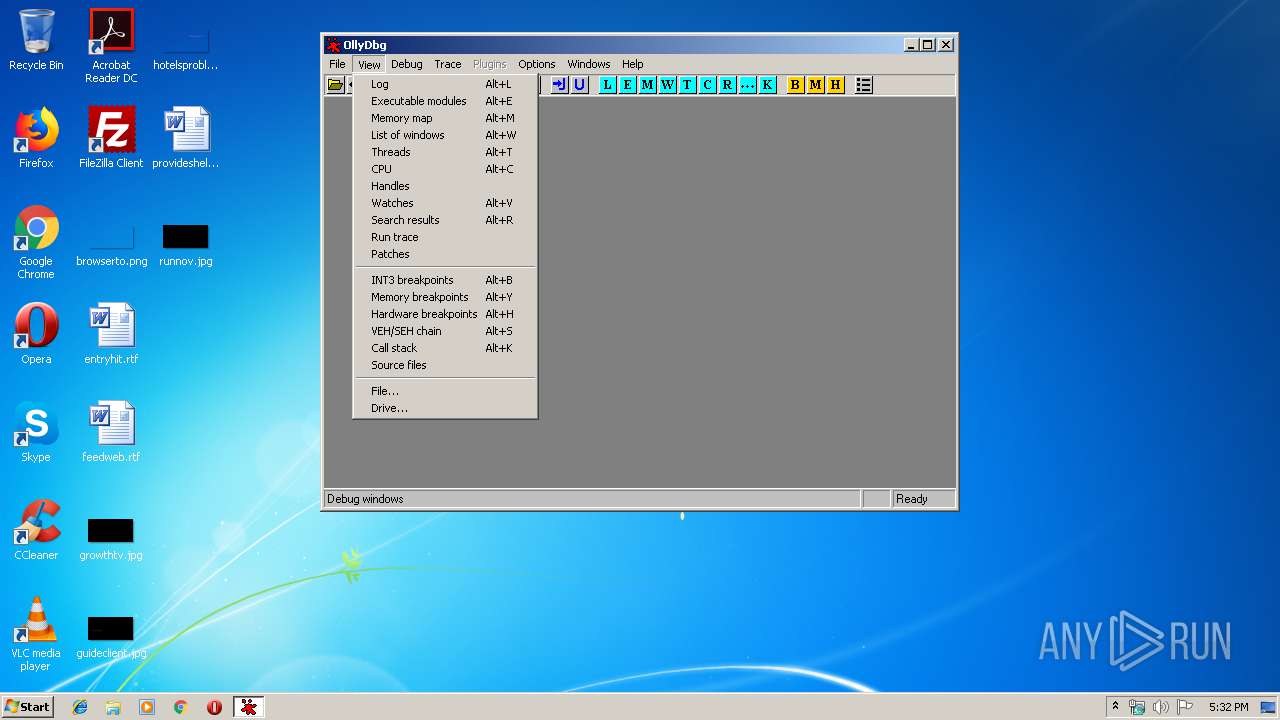The width and height of the screenshot is (1280, 720).
Task: Select Run trace in the View menu
Action: click(445, 237)
